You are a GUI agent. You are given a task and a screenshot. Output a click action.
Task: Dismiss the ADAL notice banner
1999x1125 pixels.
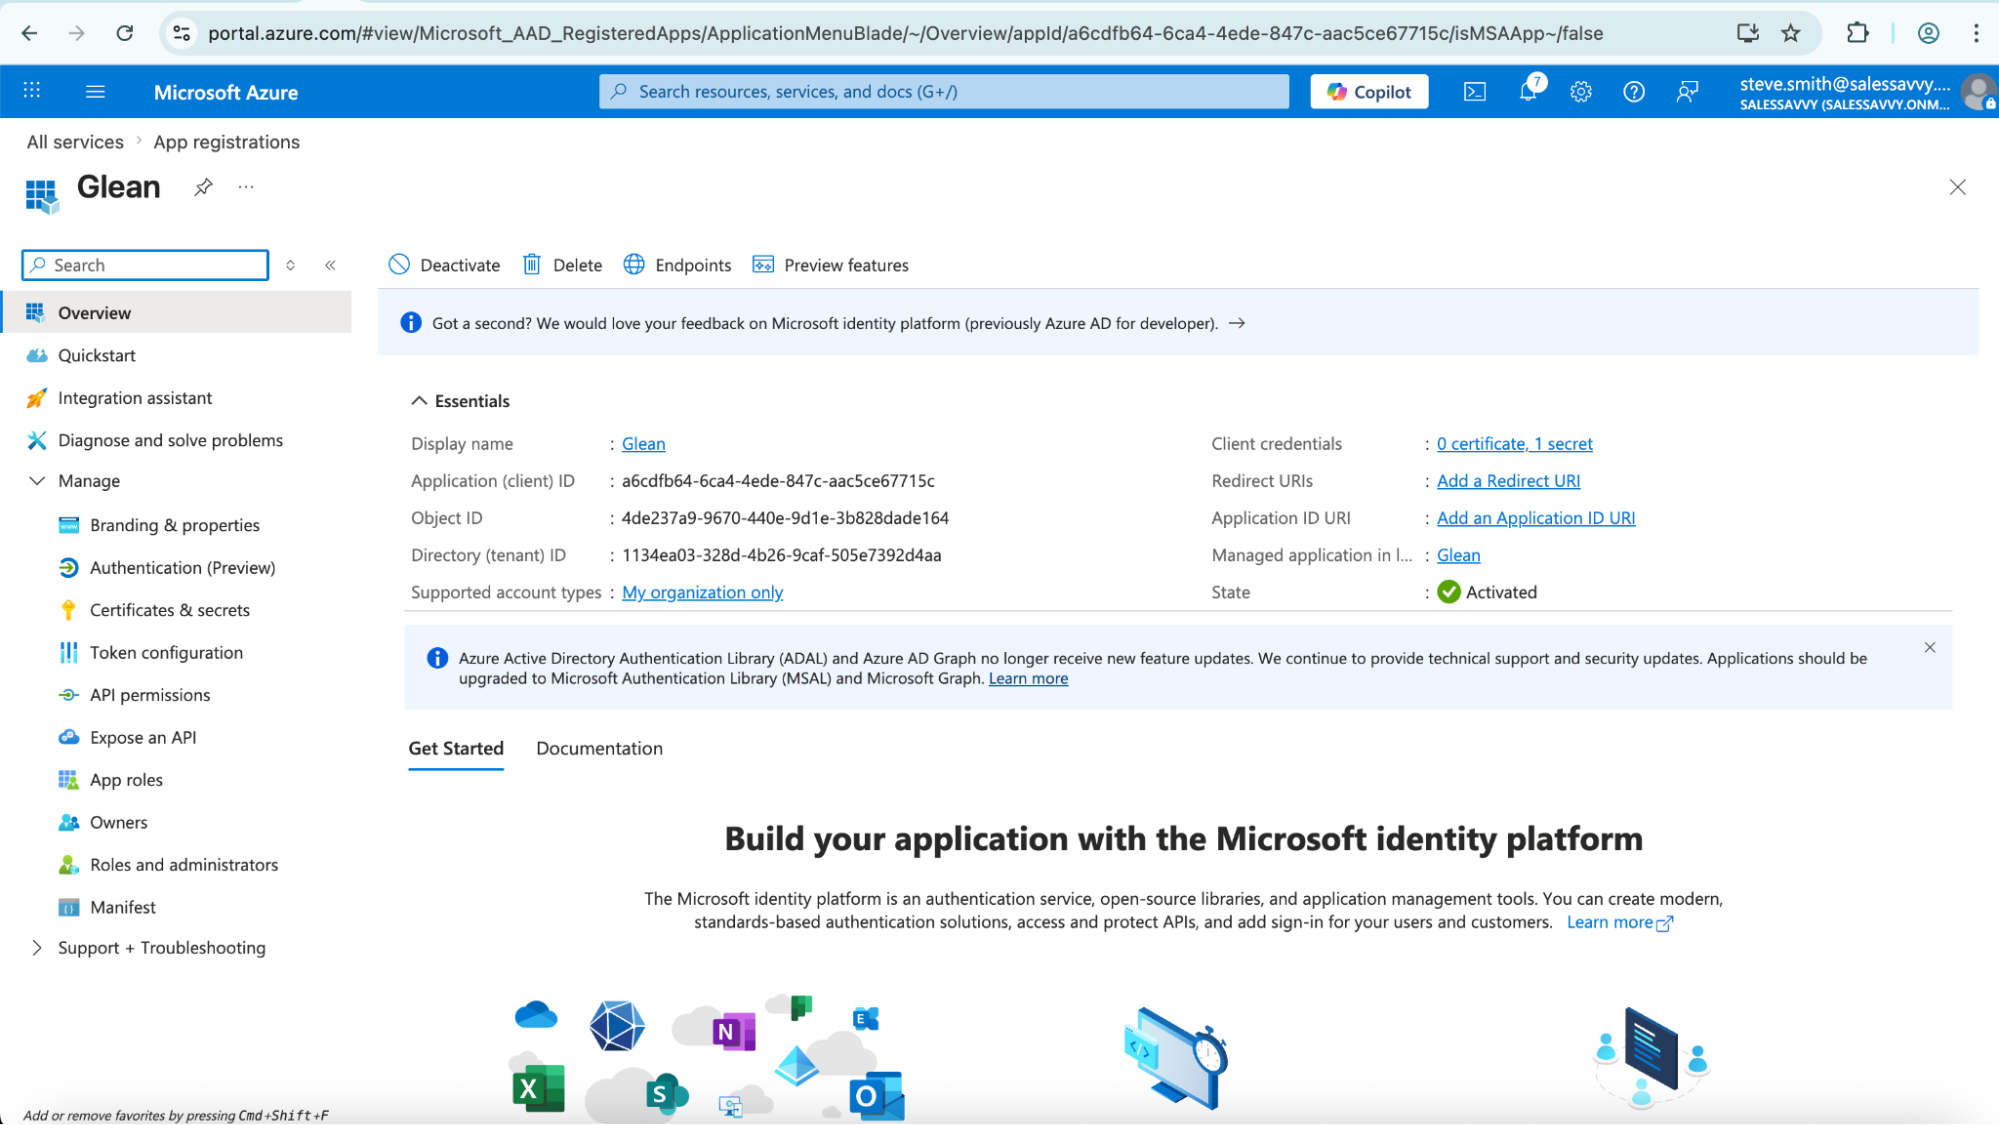tap(1929, 648)
